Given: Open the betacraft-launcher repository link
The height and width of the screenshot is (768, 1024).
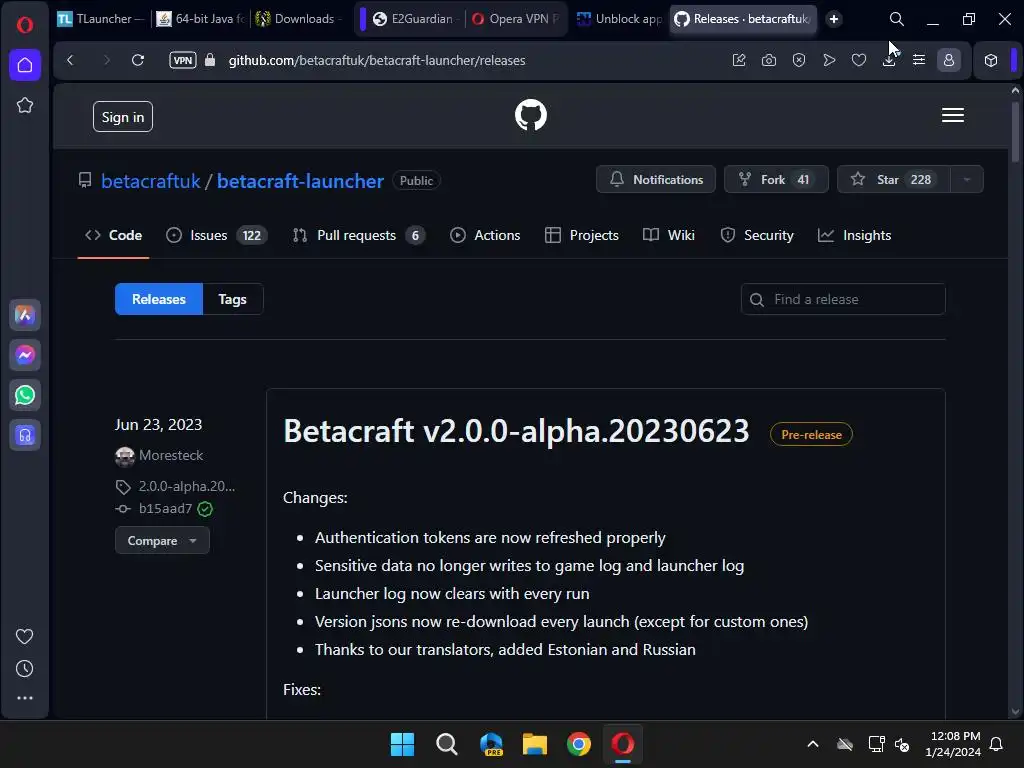Looking at the screenshot, I should [300, 181].
